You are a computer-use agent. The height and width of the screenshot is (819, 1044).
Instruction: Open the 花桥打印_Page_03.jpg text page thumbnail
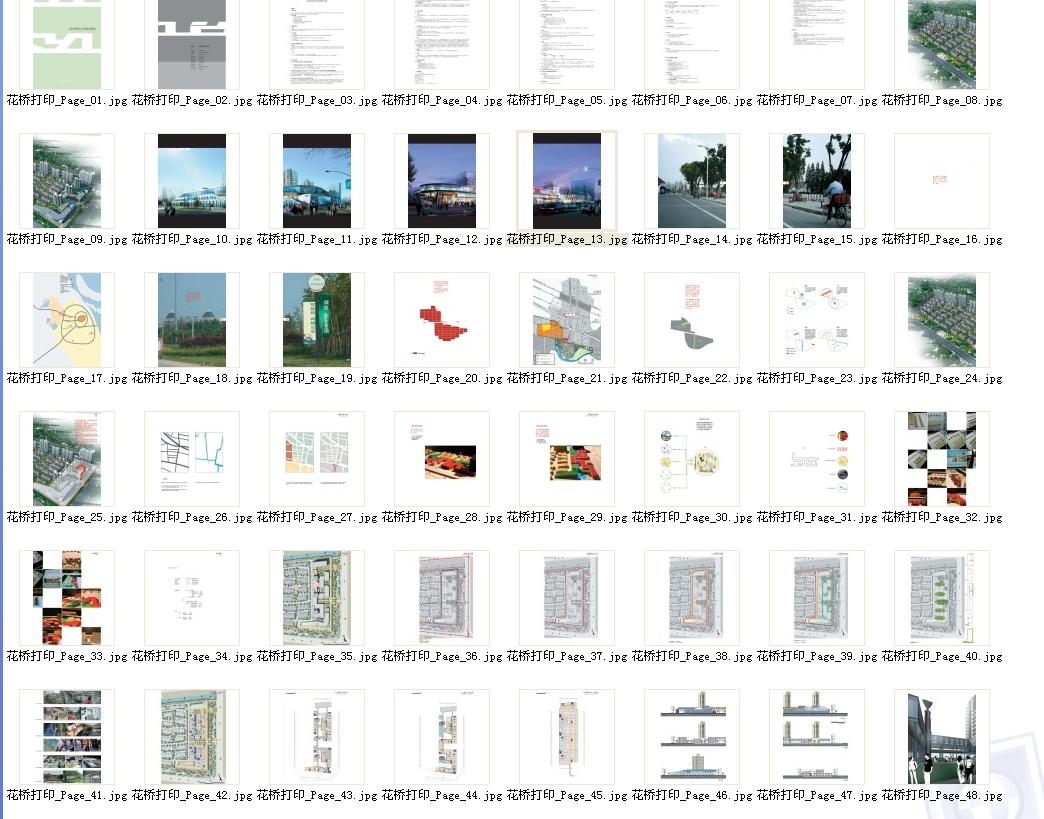click(x=317, y=44)
